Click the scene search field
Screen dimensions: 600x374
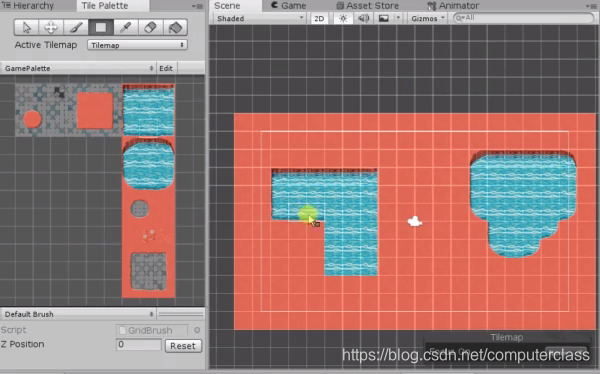tap(523, 18)
